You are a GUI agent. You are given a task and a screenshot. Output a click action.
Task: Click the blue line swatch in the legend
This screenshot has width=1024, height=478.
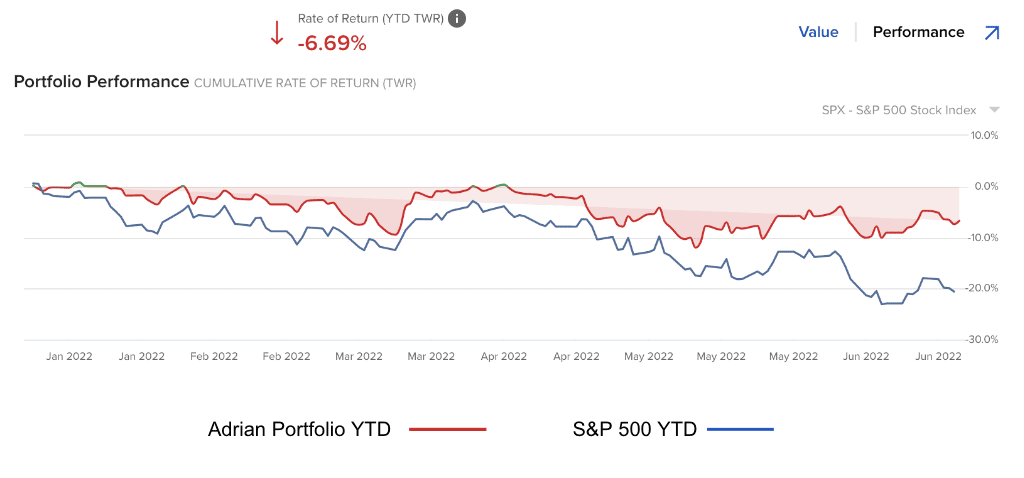coord(740,430)
